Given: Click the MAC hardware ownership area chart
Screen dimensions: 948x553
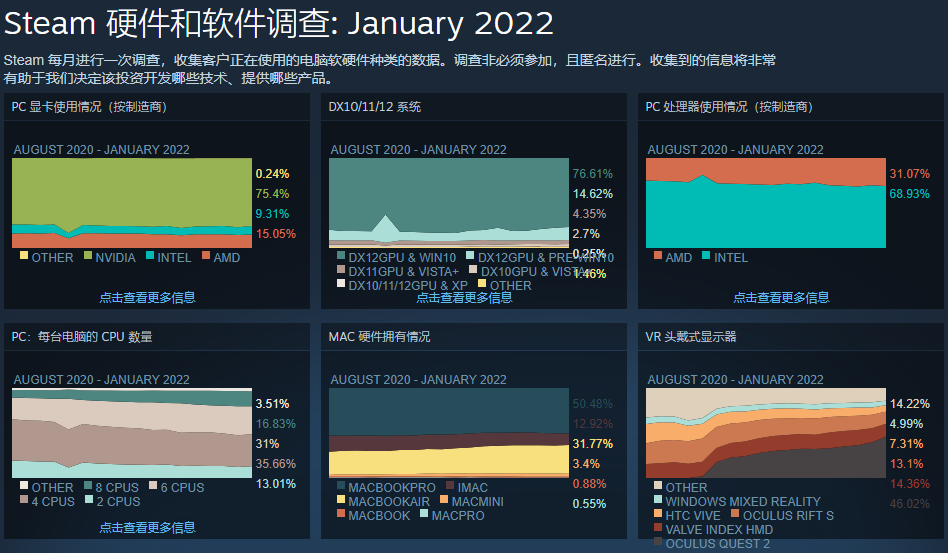Looking at the screenshot, I should (x=449, y=433).
